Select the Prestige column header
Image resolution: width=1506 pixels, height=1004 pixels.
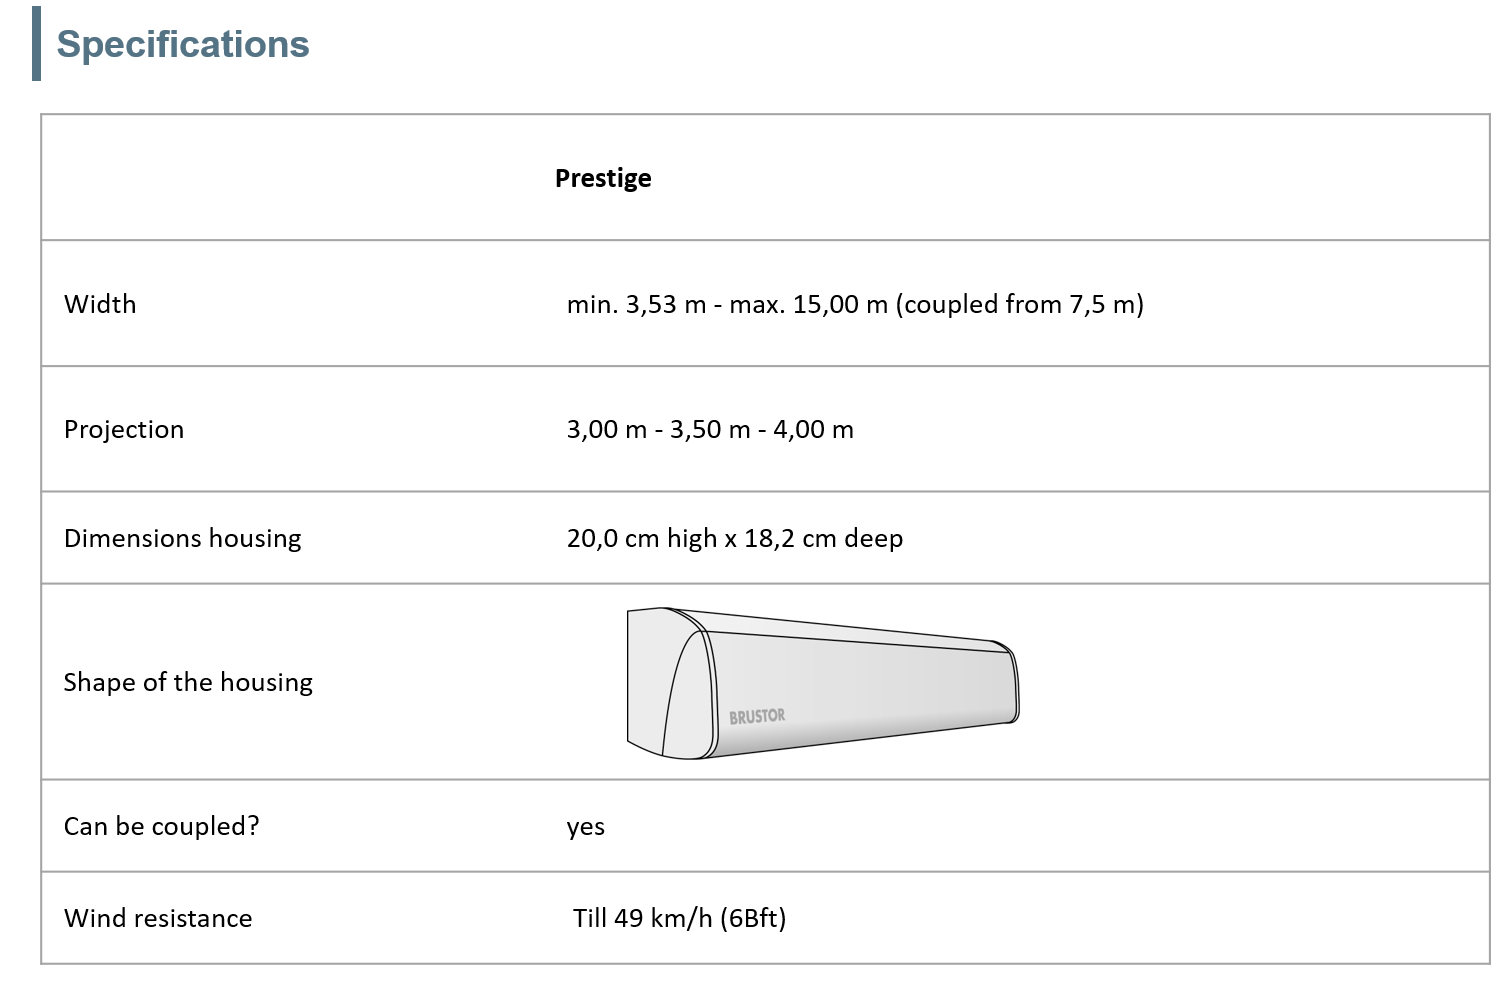(x=603, y=178)
